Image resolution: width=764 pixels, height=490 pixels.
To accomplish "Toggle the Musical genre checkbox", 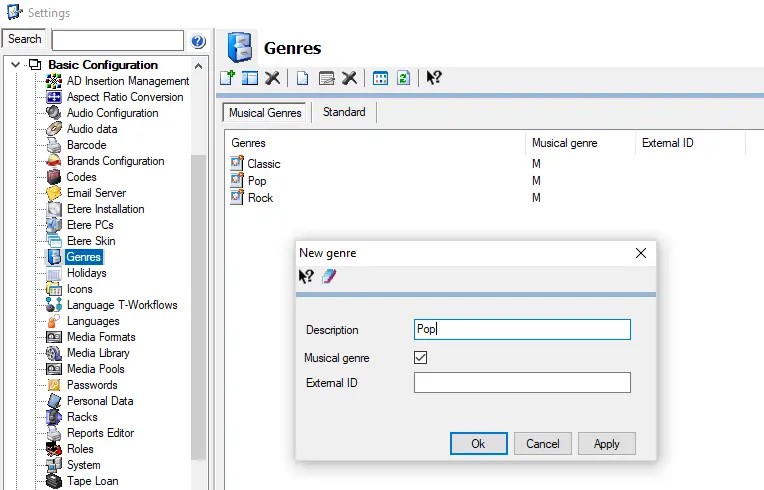I will (x=421, y=358).
